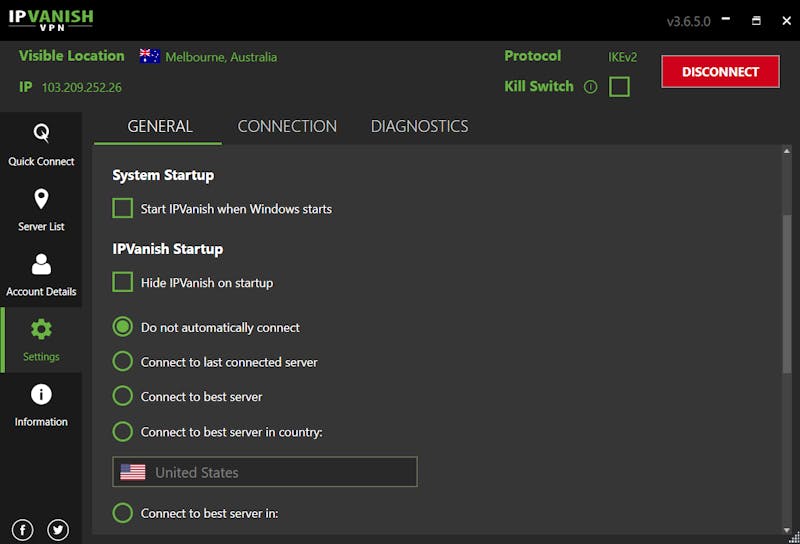Click the red Disconnect button
This screenshot has height=544, width=800.
[x=720, y=72]
